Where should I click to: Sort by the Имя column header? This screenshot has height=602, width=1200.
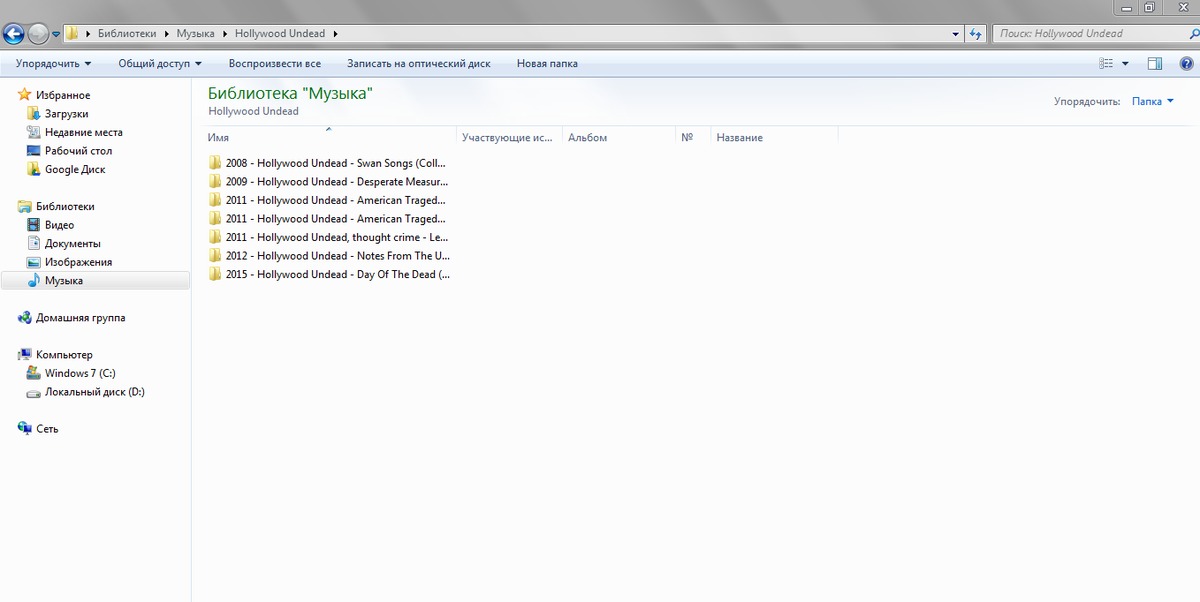[330, 138]
